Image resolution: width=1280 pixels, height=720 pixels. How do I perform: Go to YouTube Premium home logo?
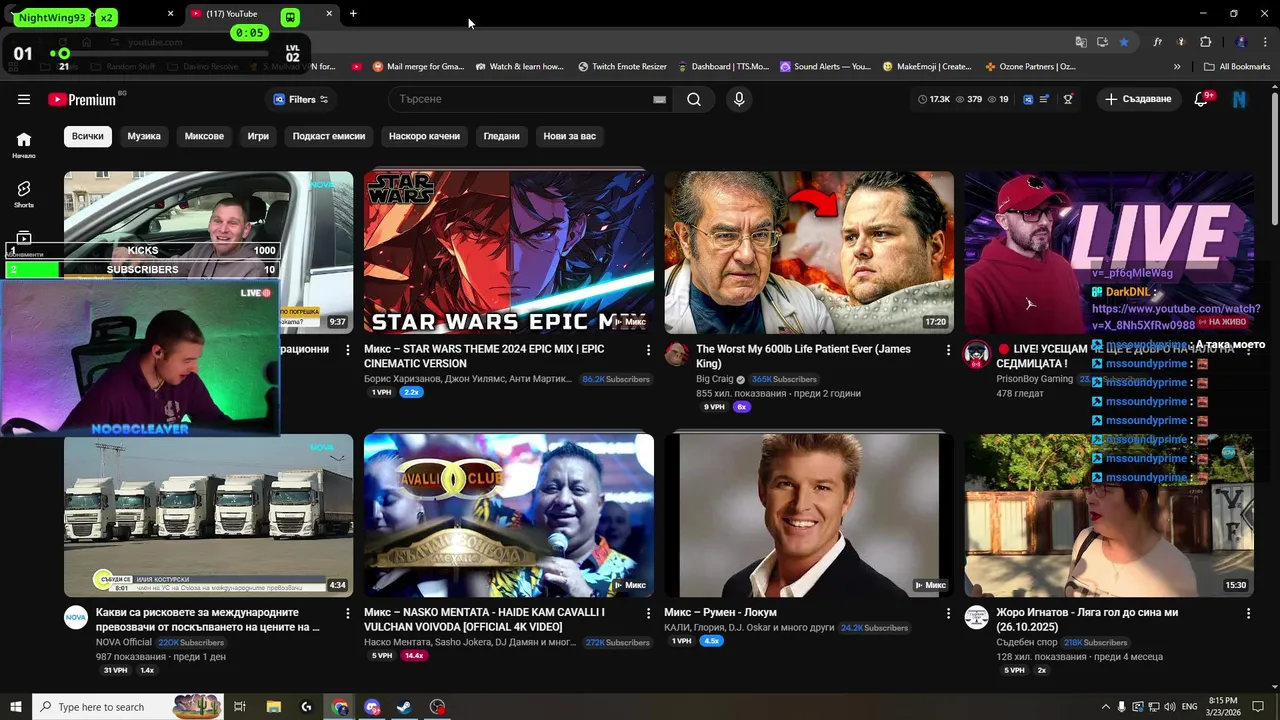click(82, 99)
